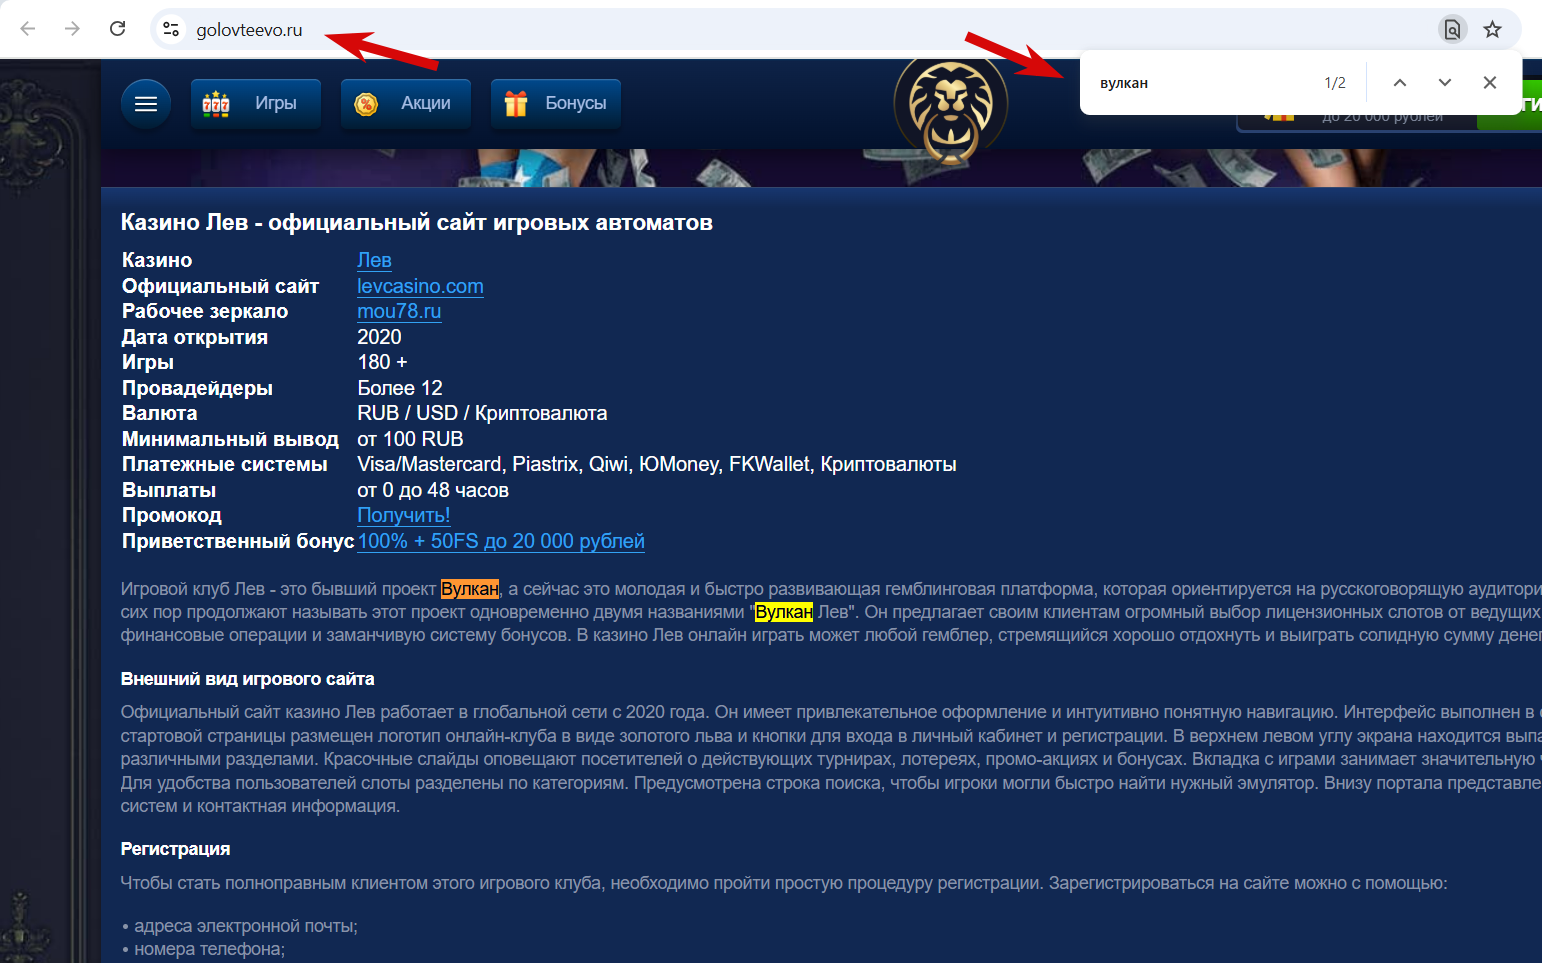This screenshot has height=963, width=1542.
Task: View site information icon in address bar
Action: (x=172, y=30)
